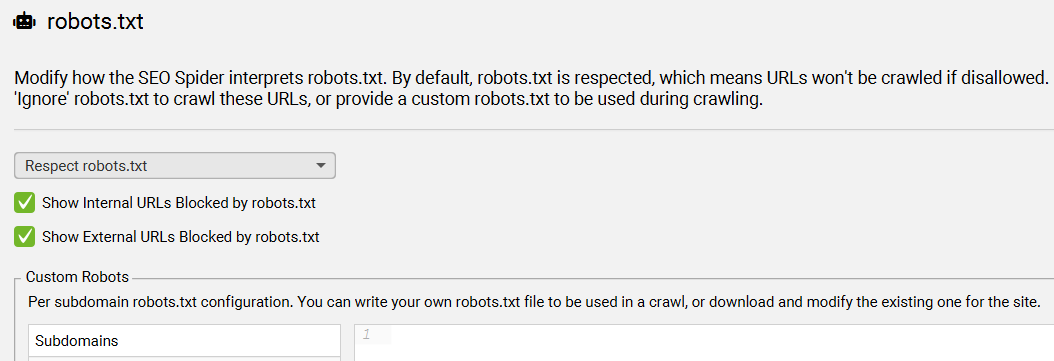Select the Subdomains column header
The height and width of the screenshot is (361, 1054).
[184, 341]
